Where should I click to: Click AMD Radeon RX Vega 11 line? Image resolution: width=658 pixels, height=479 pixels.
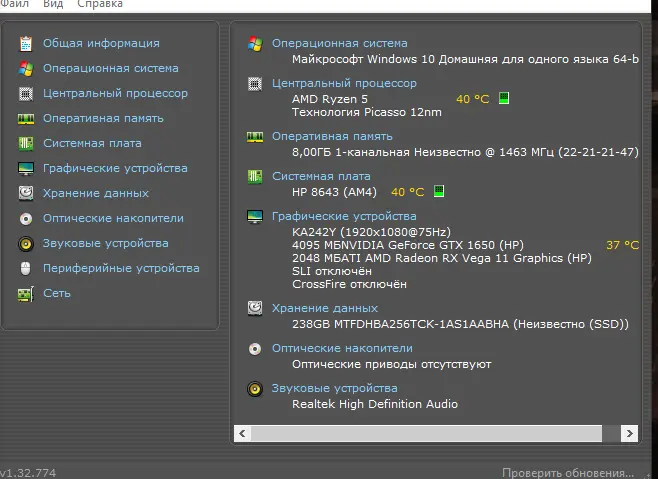pos(442,258)
